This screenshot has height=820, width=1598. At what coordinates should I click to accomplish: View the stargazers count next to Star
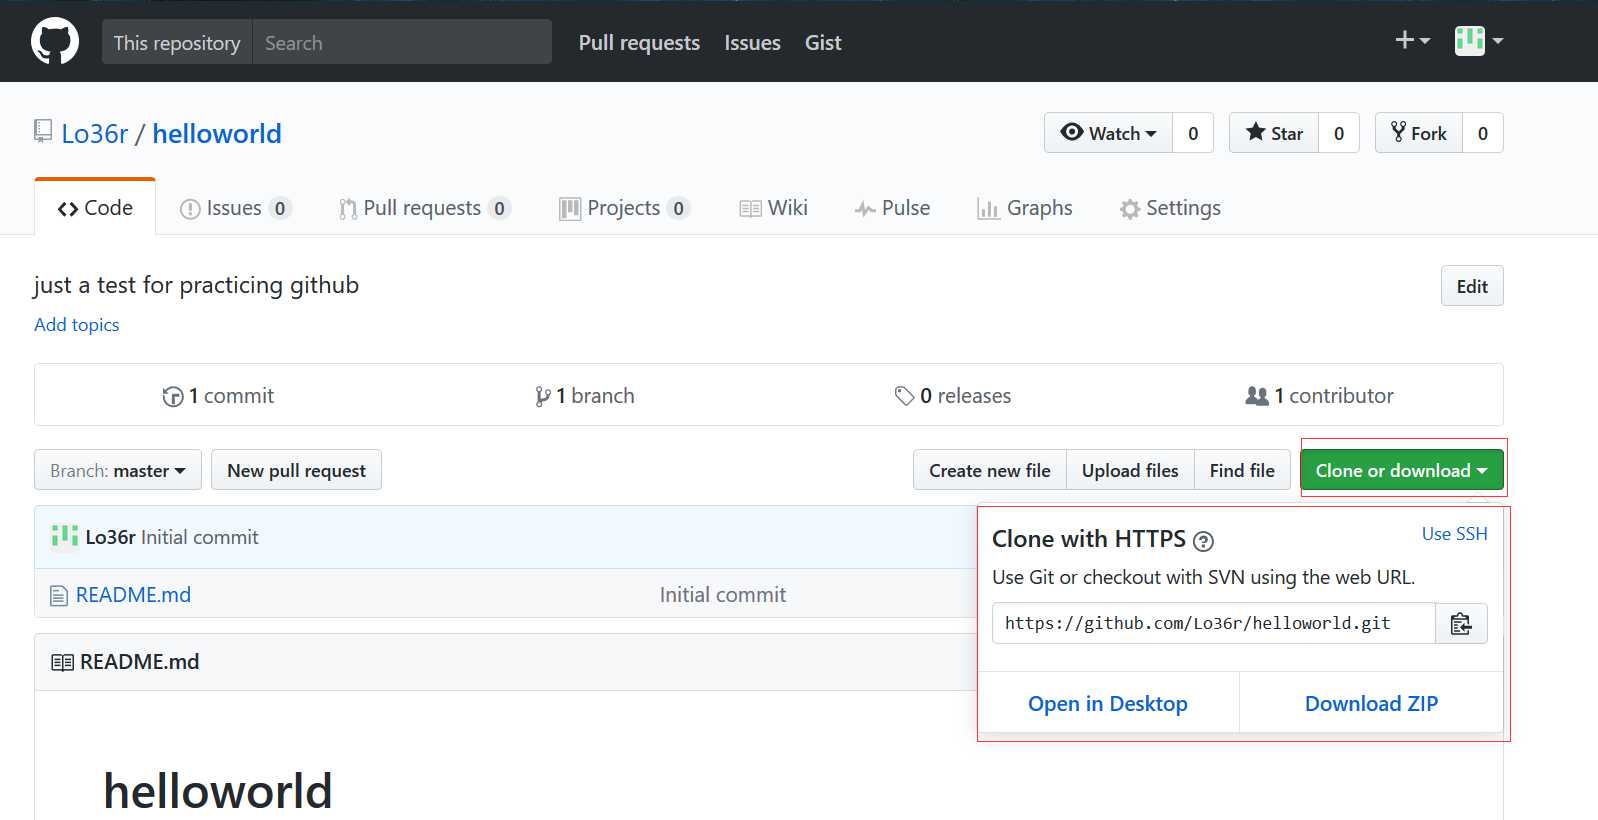[1339, 133]
